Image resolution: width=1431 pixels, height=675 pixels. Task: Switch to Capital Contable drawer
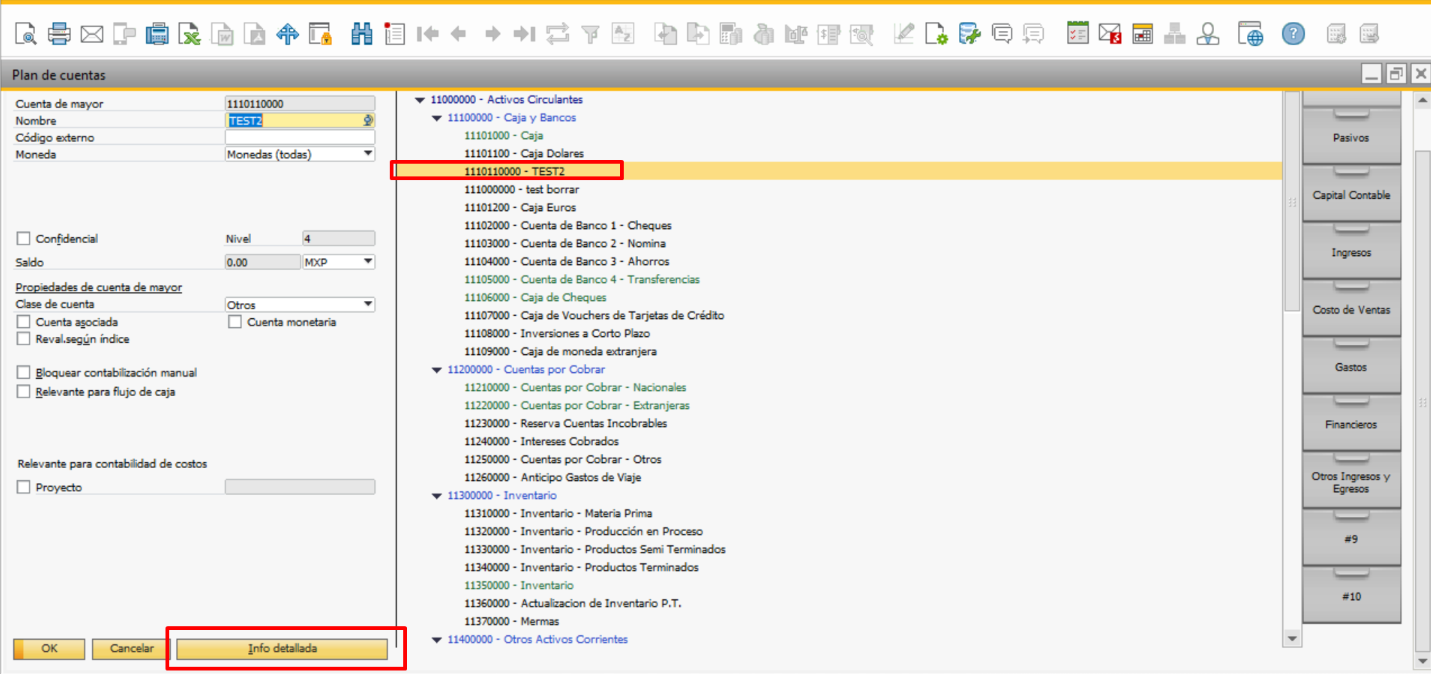click(1351, 194)
